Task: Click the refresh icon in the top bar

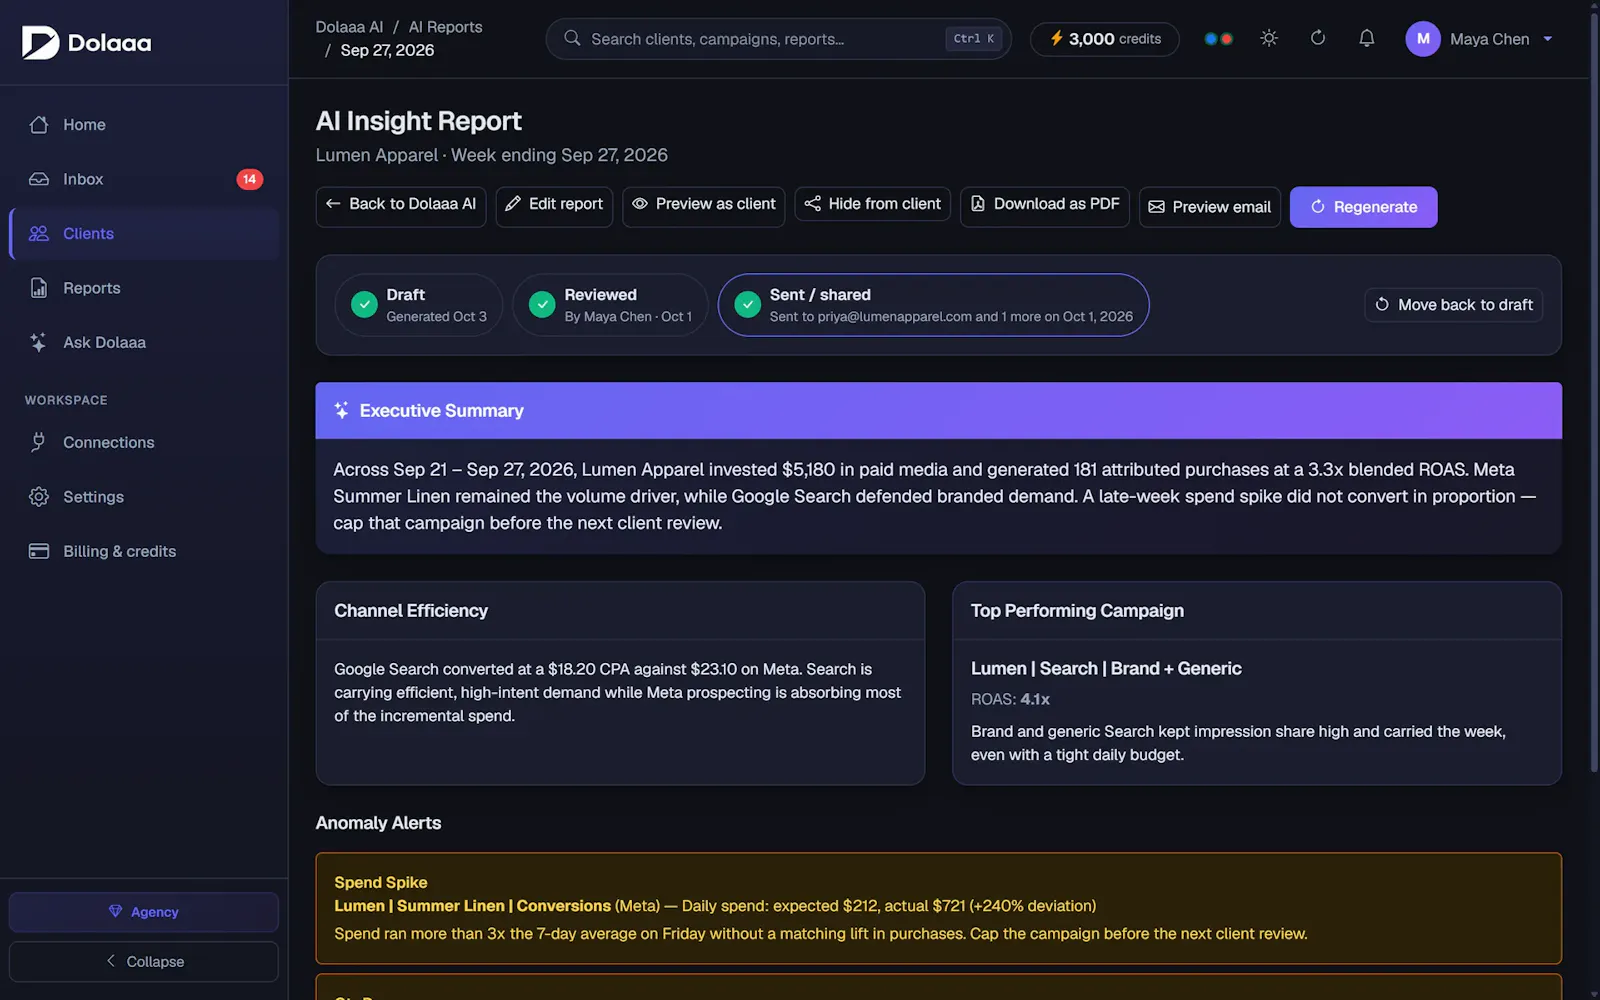Action: pyautogui.click(x=1318, y=38)
